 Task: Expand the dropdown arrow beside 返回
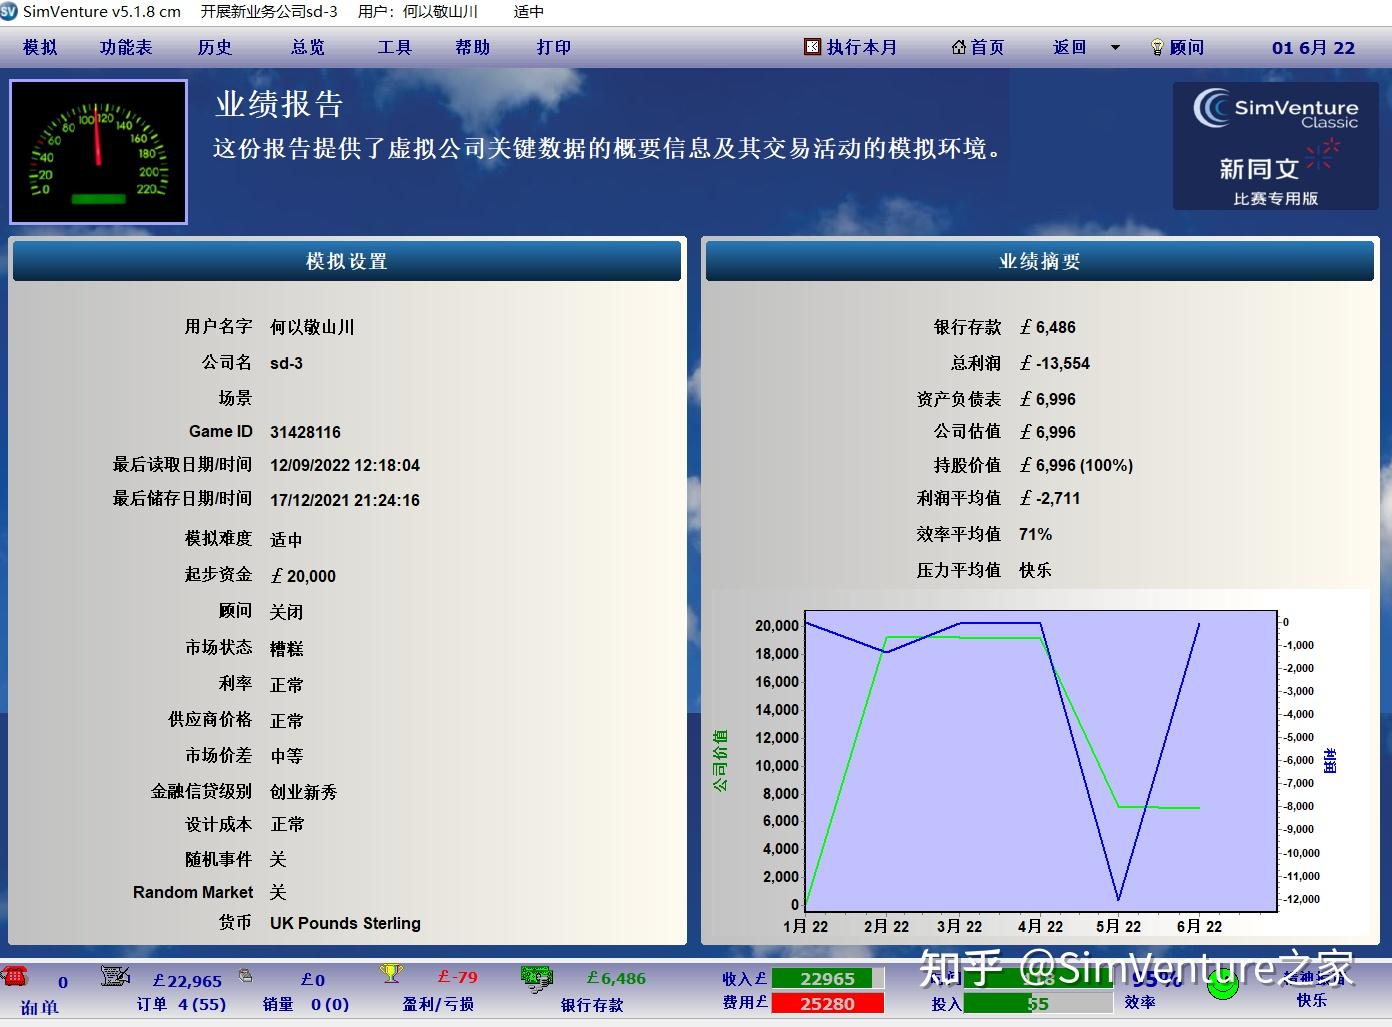(1115, 47)
